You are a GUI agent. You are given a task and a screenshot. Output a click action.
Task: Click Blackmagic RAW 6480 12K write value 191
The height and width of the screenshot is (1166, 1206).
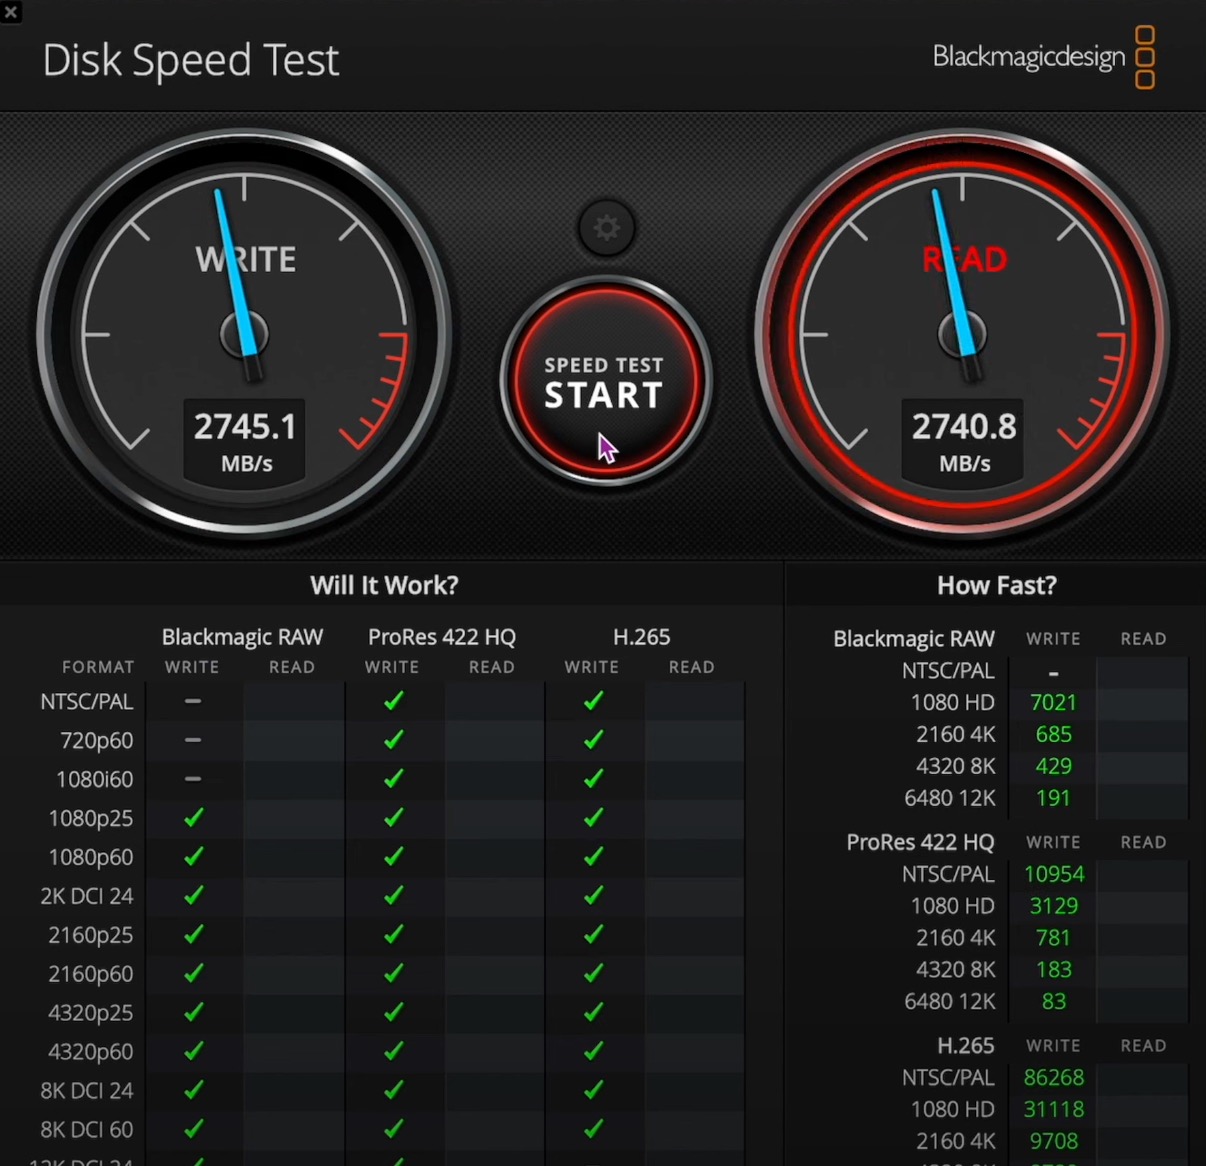1053,799
